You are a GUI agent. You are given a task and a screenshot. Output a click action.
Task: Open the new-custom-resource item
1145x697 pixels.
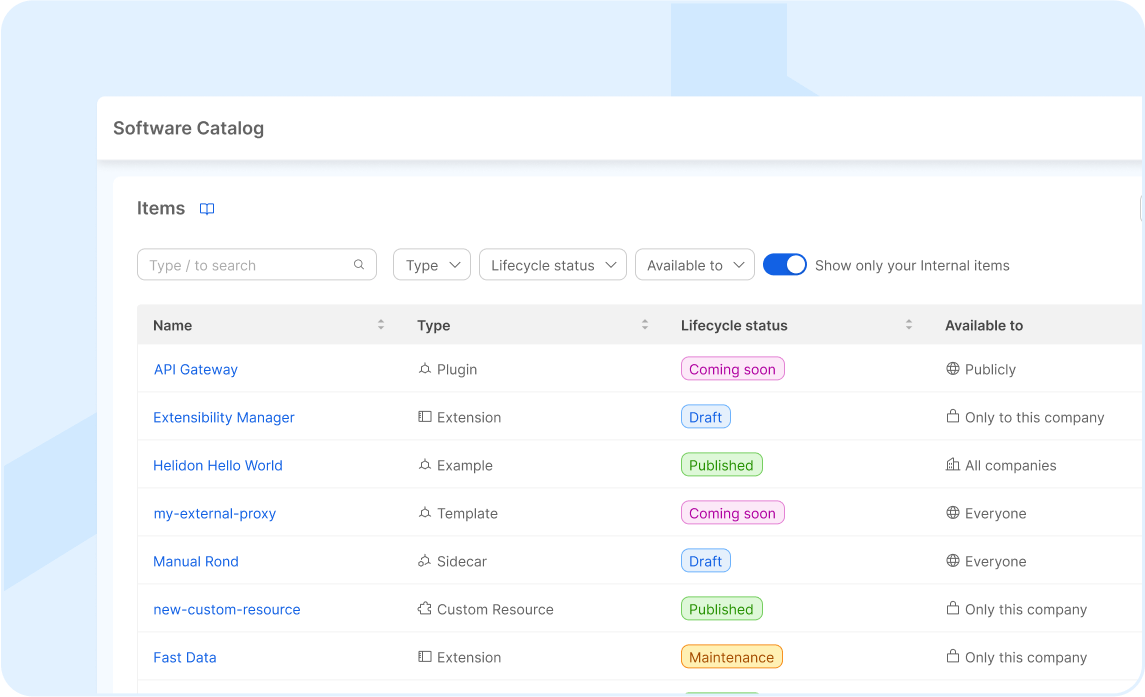click(x=226, y=609)
